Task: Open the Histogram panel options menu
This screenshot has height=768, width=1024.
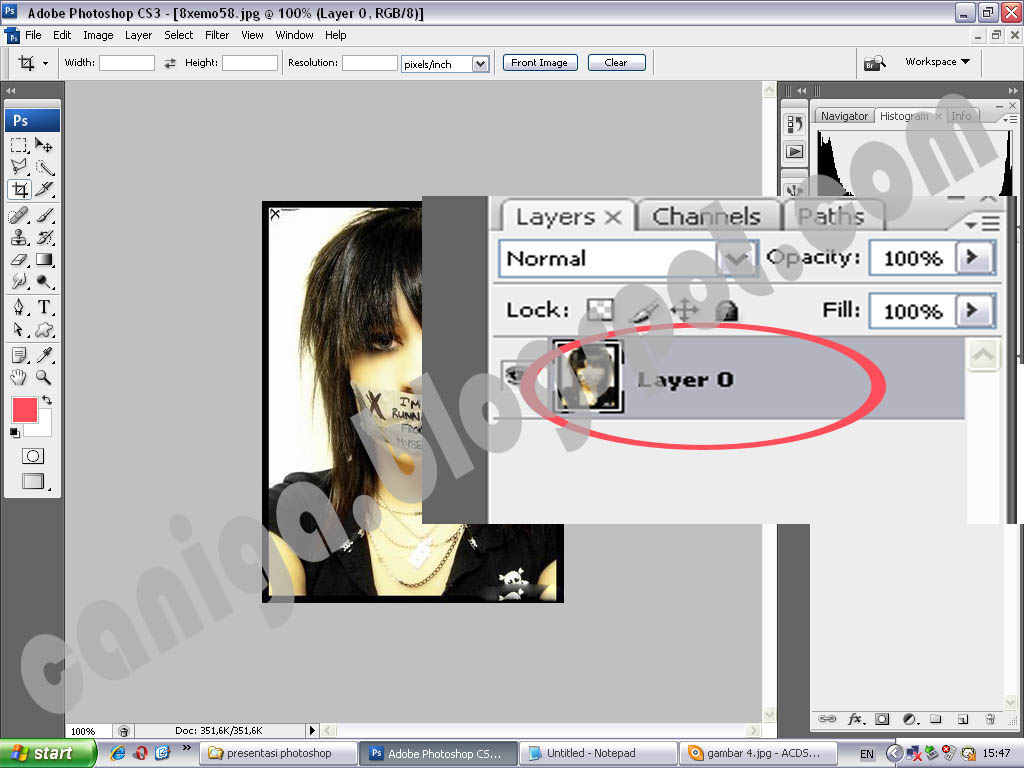Action: click(x=1010, y=119)
